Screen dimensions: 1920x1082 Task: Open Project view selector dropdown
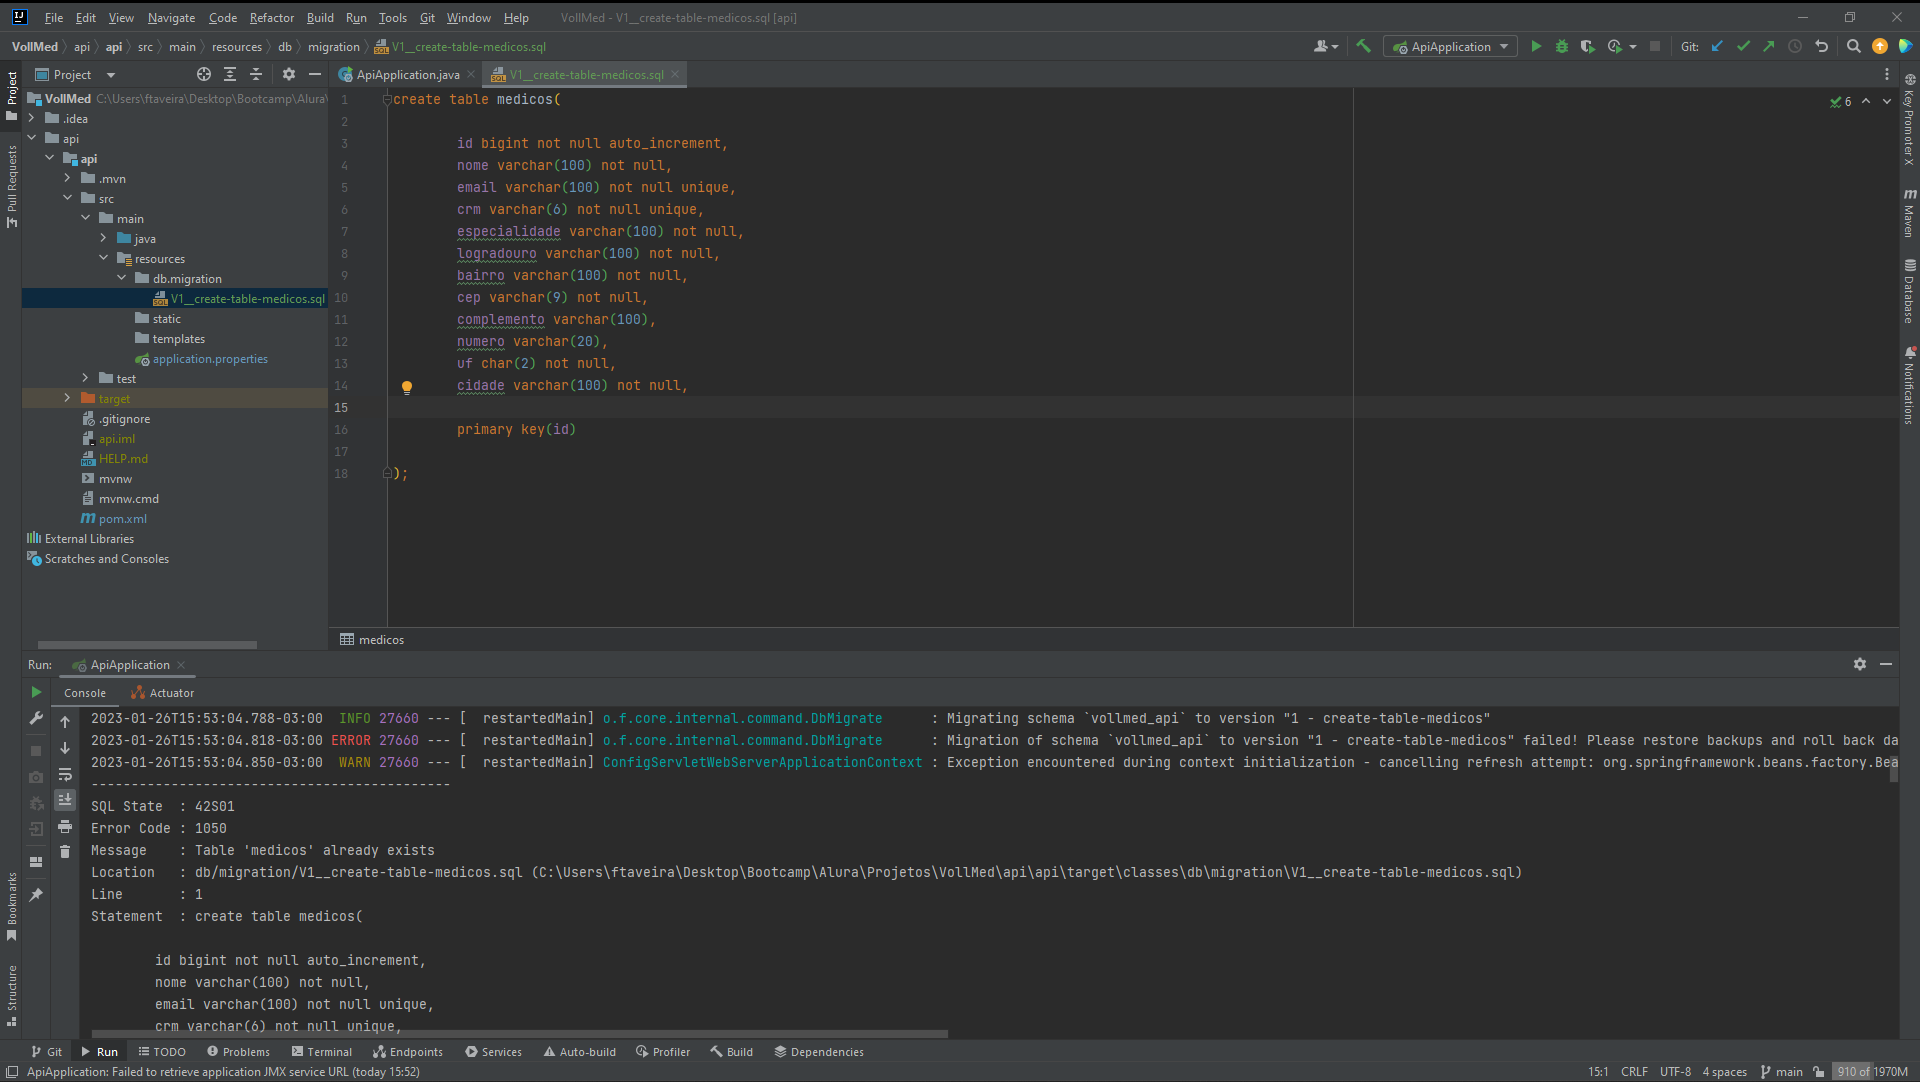tap(111, 75)
